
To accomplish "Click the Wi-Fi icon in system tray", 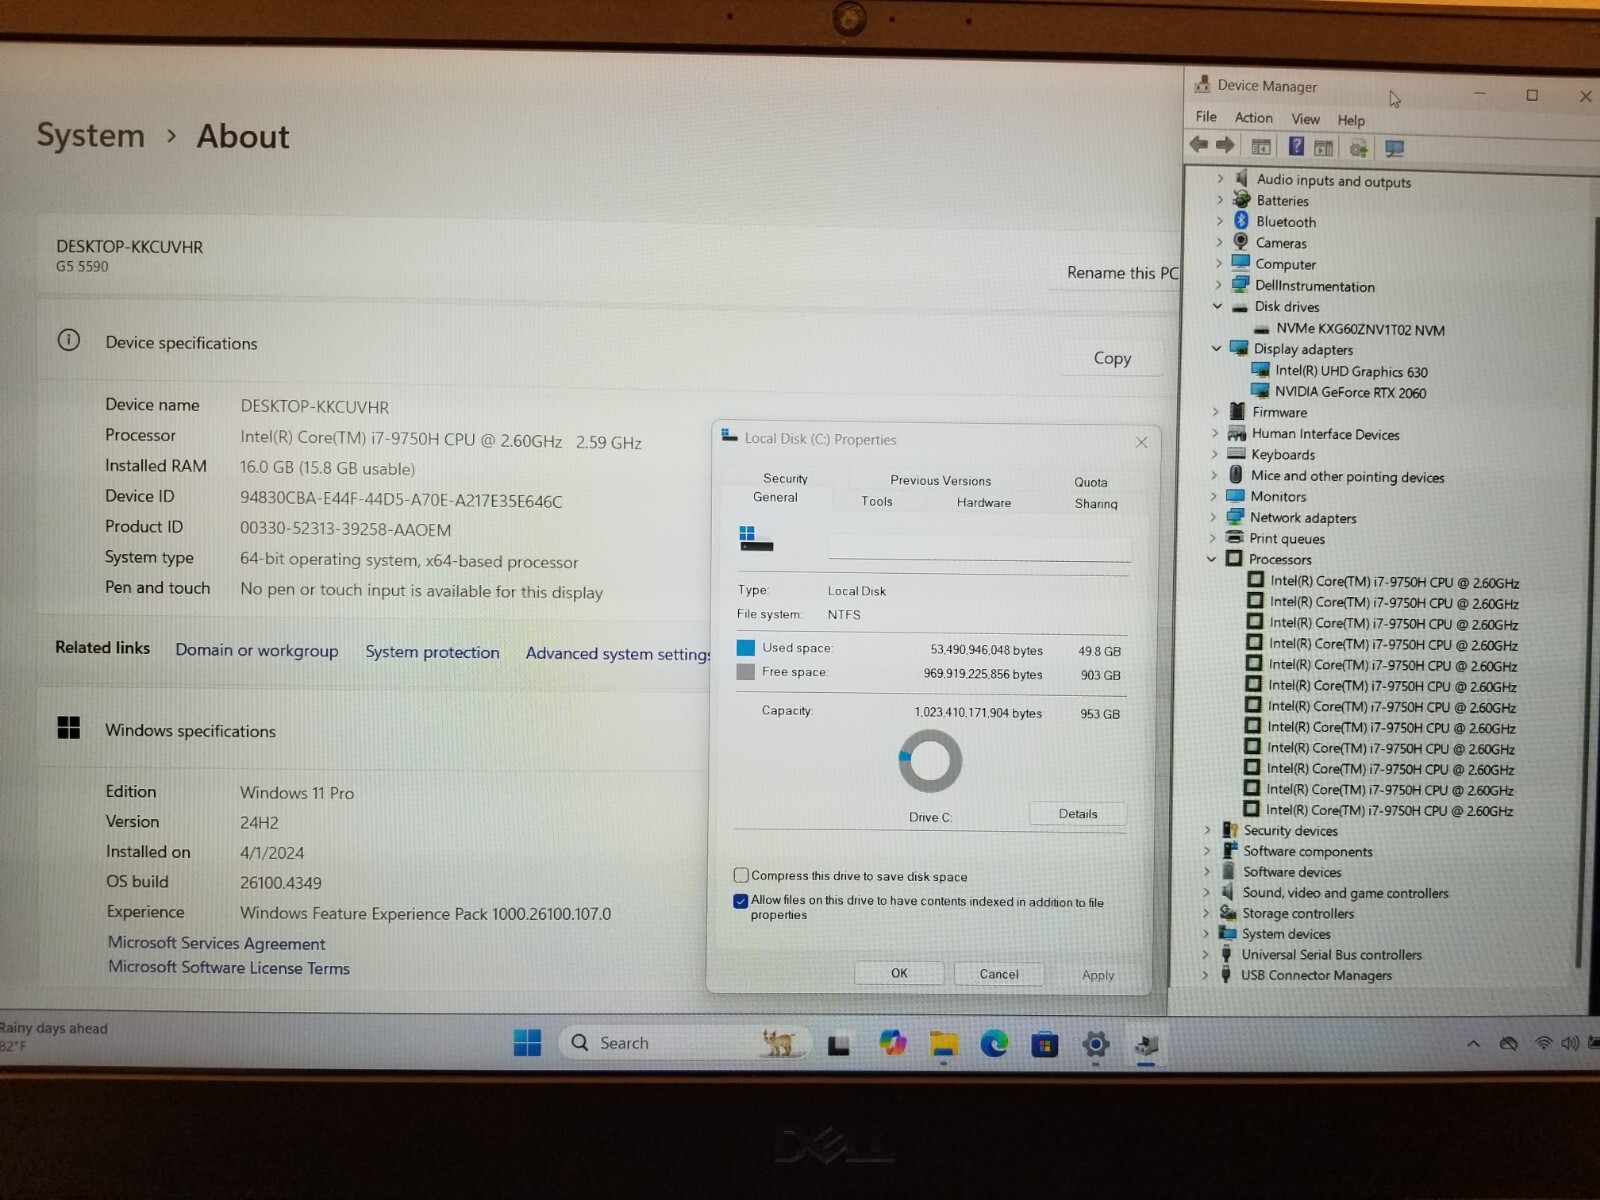I will coord(1543,1043).
